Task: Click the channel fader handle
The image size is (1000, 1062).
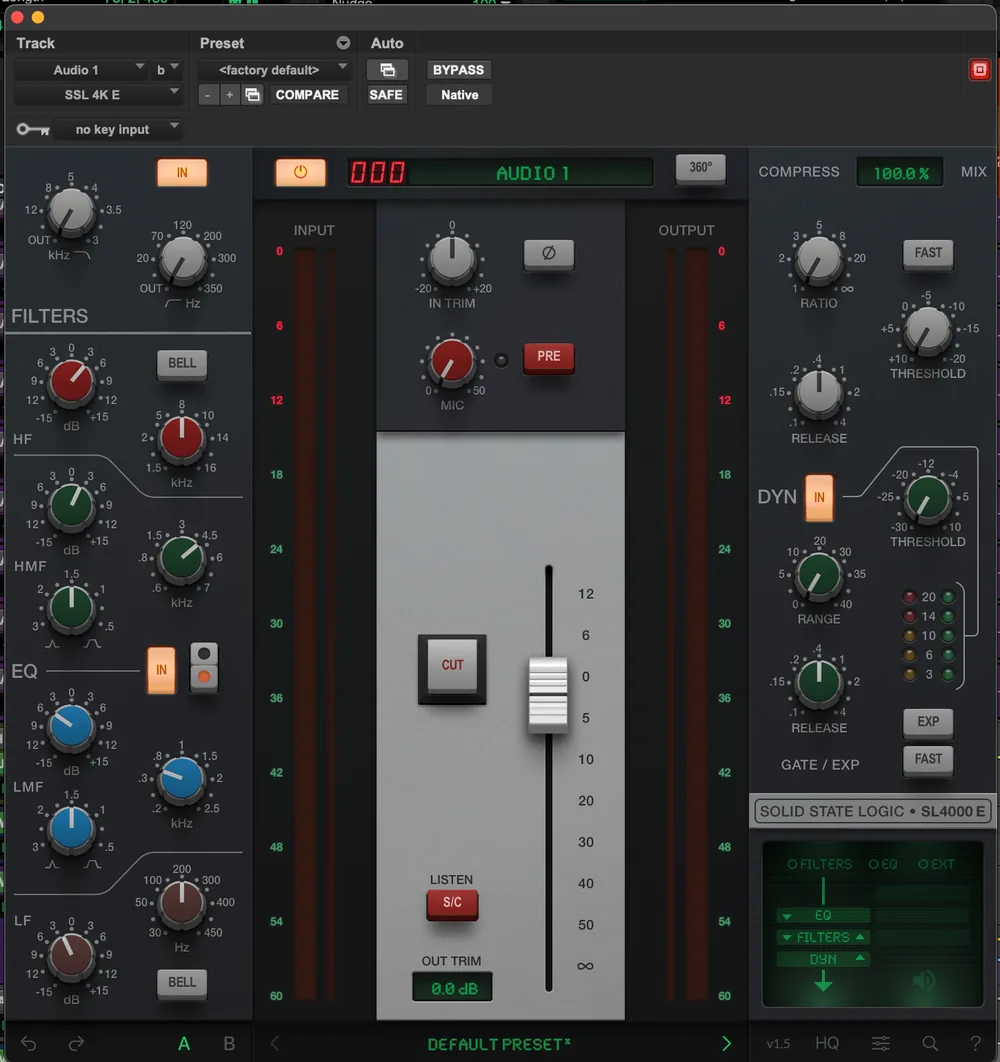Action: pyautogui.click(x=548, y=695)
